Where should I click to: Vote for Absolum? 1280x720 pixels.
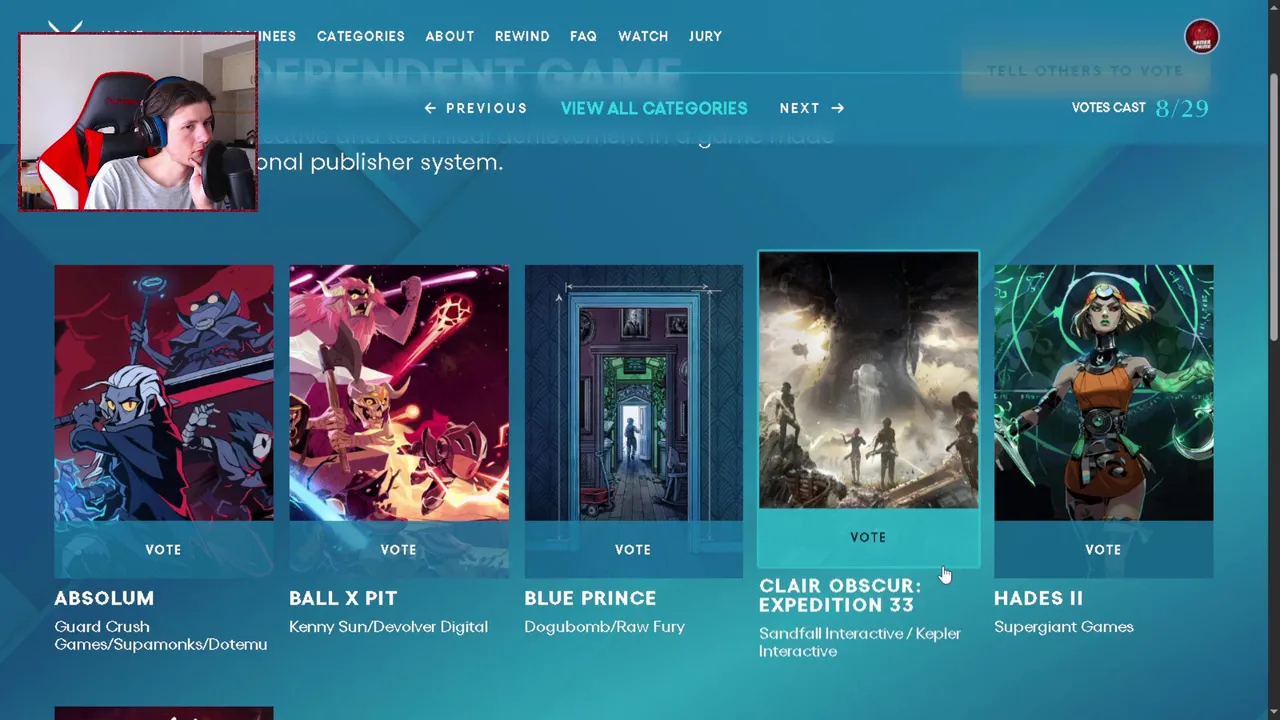[164, 549]
